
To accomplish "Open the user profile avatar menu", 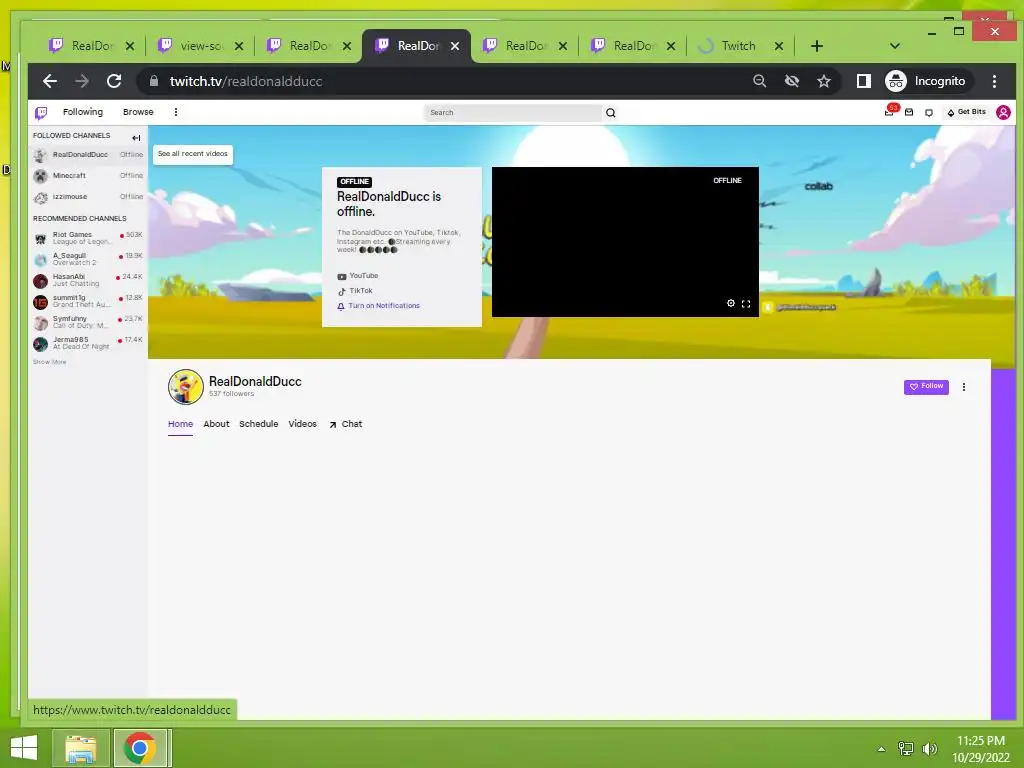I will (x=1003, y=112).
